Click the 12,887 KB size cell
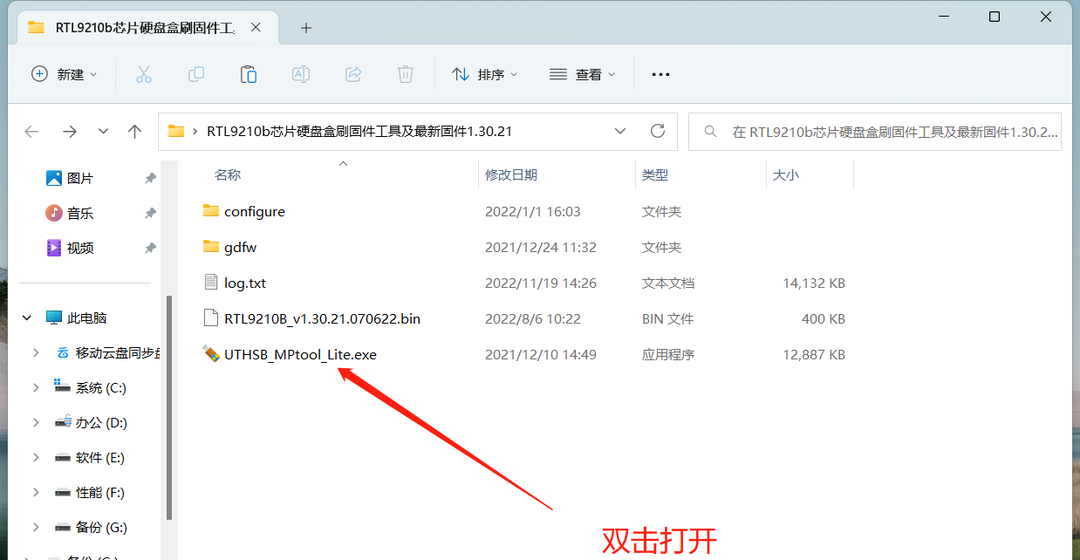1080x560 pixels. coord(813,355)
